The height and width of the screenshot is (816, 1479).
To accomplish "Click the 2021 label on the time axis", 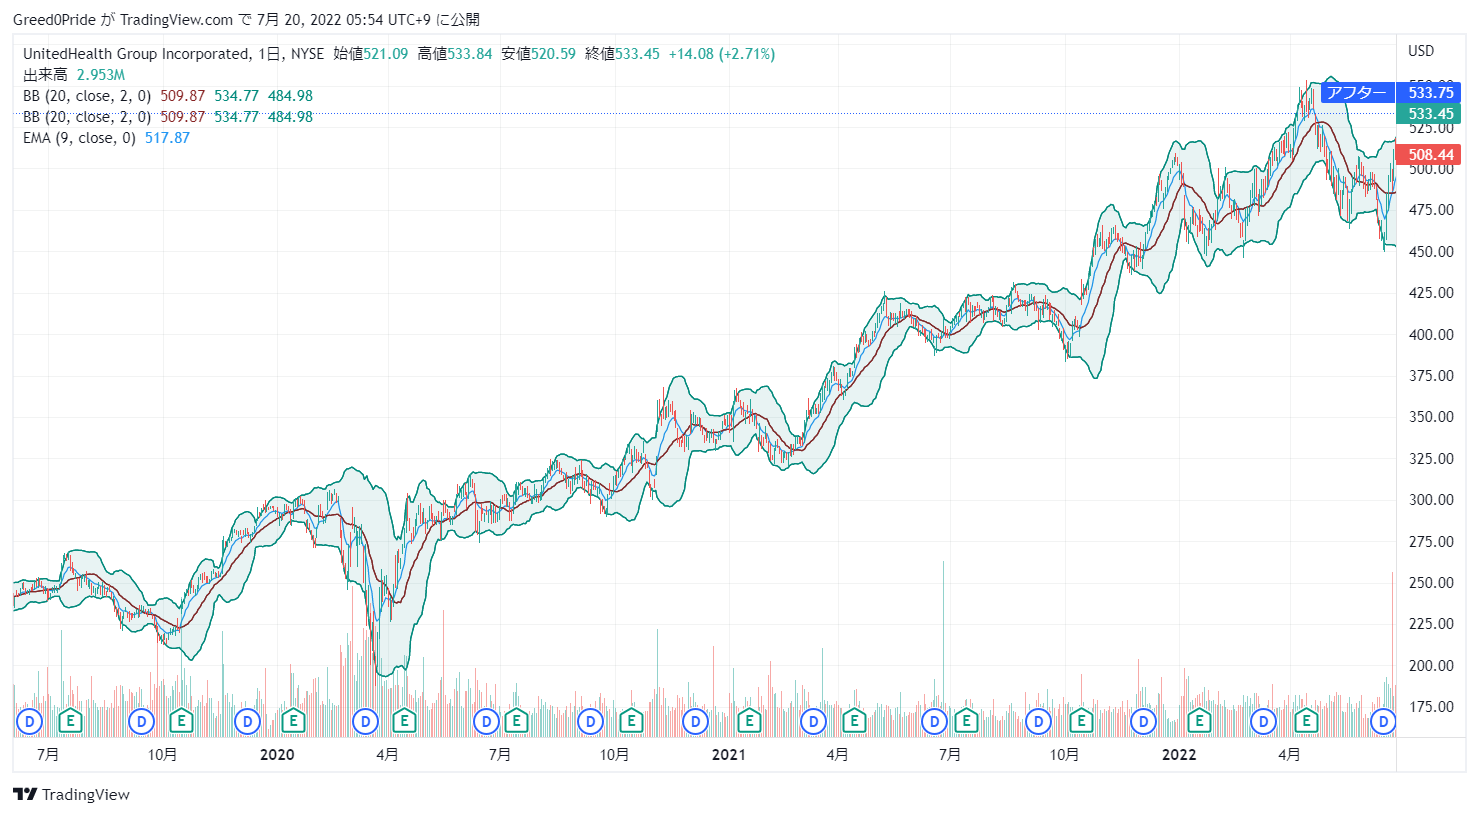I will [x=728, y=755].
